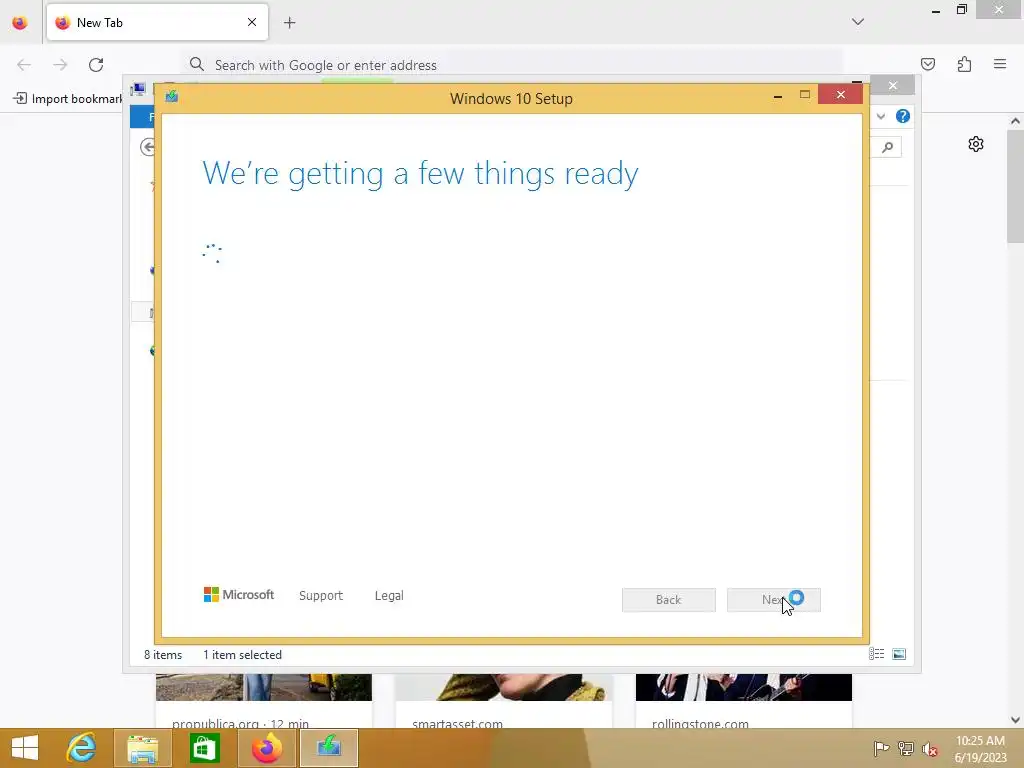1024x768 pixels.
Task: Click the muted volume tray icon
Action: (930, 749)
